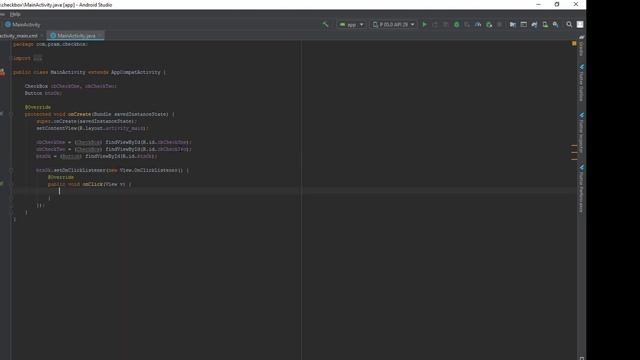Click the Search Everywhere magnifier icon
The width and height of the screenshot is (640, 360).
(569, 24)
